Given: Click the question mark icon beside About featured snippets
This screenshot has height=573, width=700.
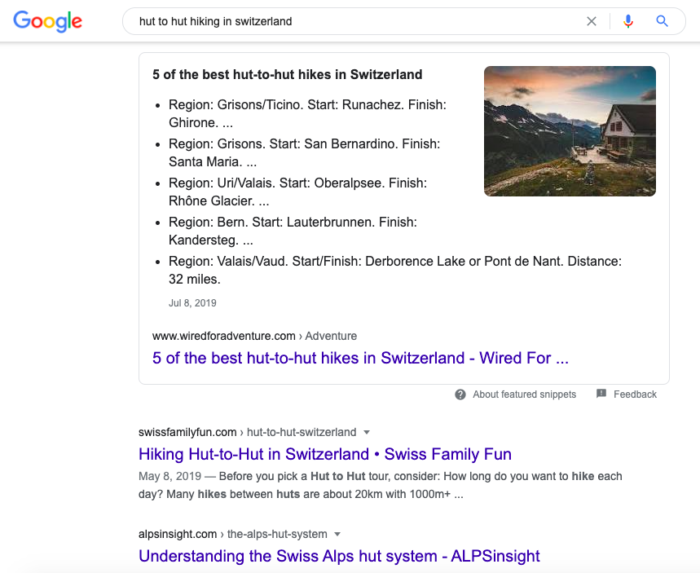Looking at the screenshot, I should (460, 394).
